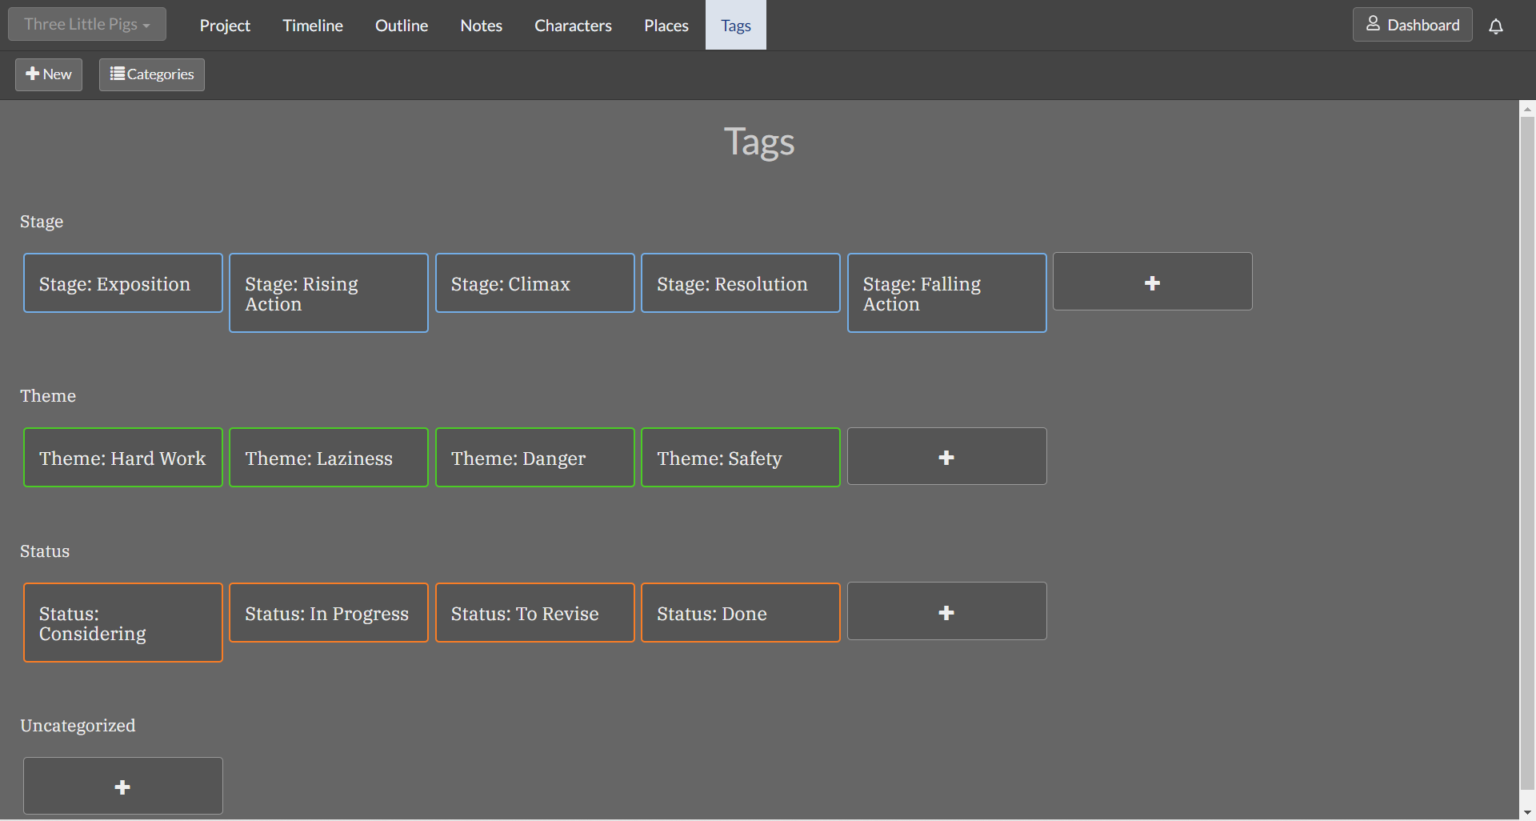Open the Characters tab
Image resolution: width=1536 pixels, height=821 pixels.
tap(572, 26)
